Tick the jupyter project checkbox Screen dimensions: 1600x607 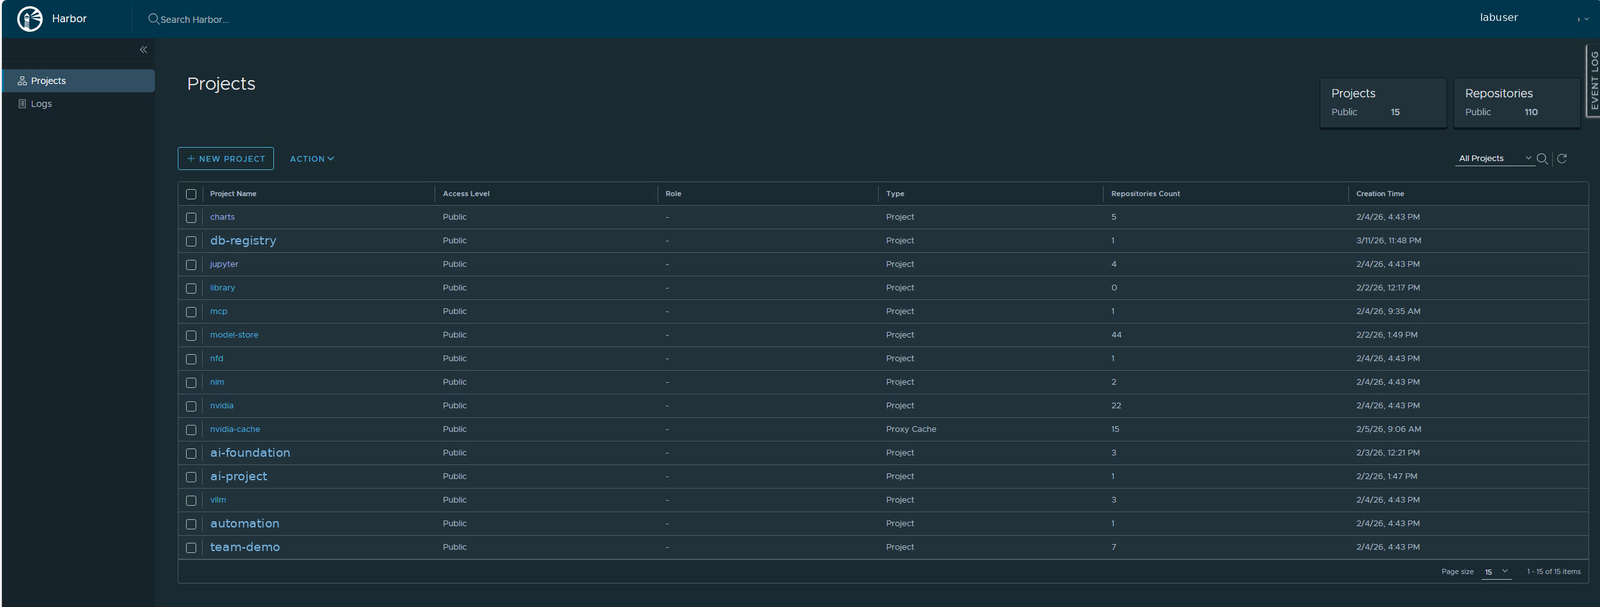point(191,264)
